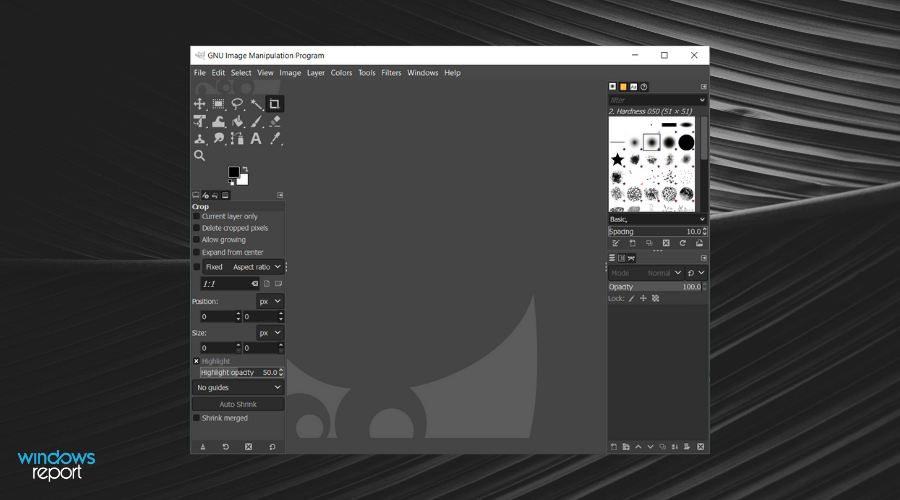900x500 pixels.
Task: Delete layer icon in Layers panel
Action: pyautogui.click(x=700, y=447)
